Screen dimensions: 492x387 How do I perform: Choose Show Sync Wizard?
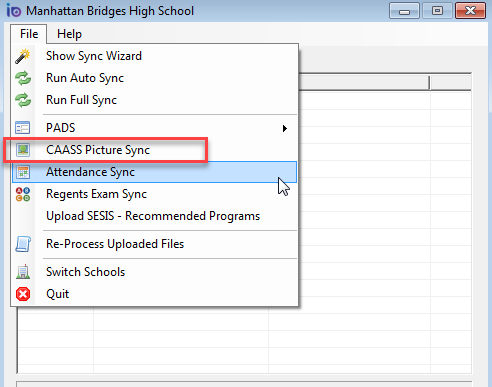(x=154, y=56)
